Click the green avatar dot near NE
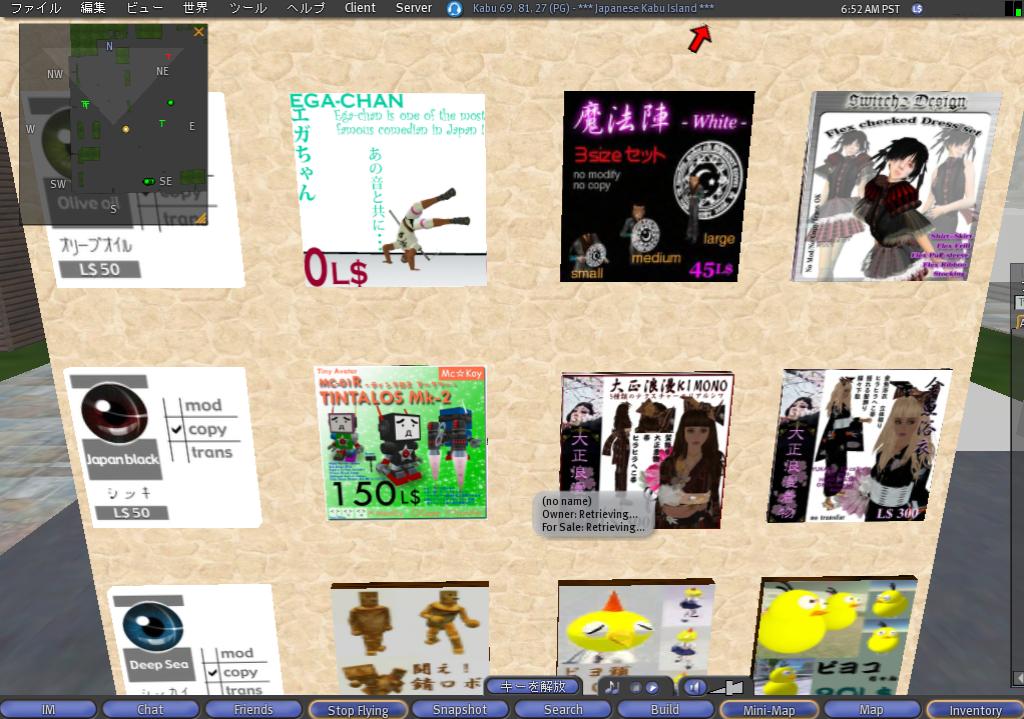1024x719 pixels. click(x=170, y=103)
